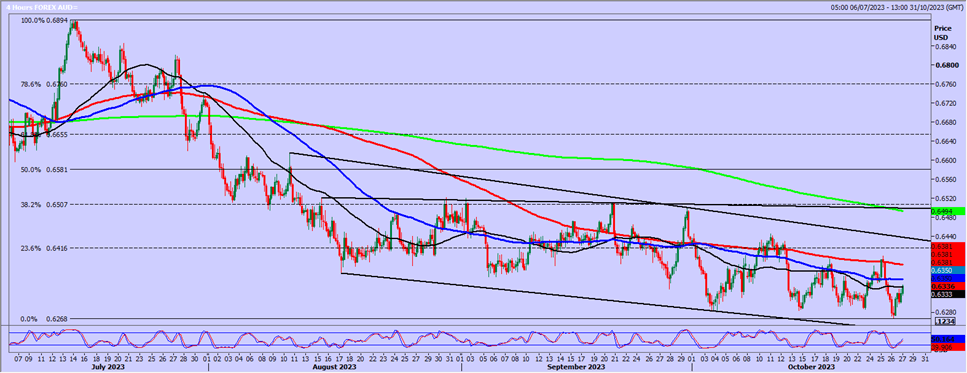Screen dimensions: 967x373
Task: Click the 1234 scale button below the price axis
Action: 944,321
